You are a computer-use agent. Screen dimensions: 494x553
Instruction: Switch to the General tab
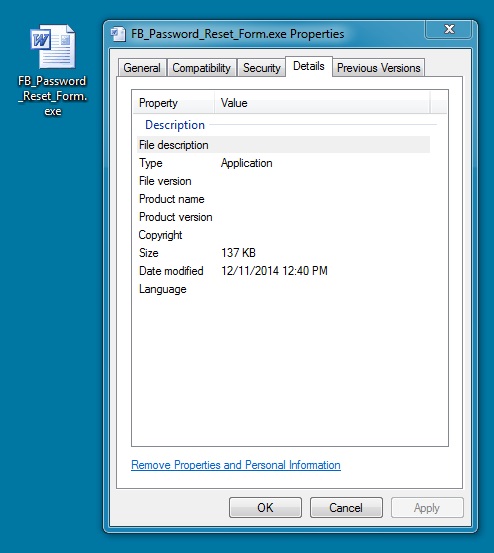click(142, 68)
